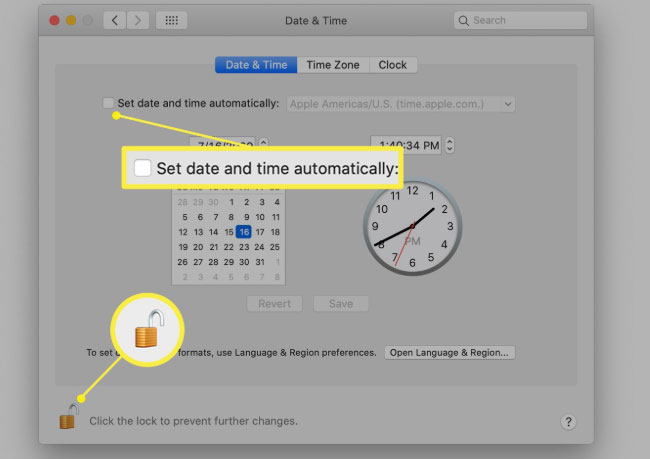Viewport: 650px width, 459px height.
Task: Click the up arrow of the time stepper
Action: (449, 141)
